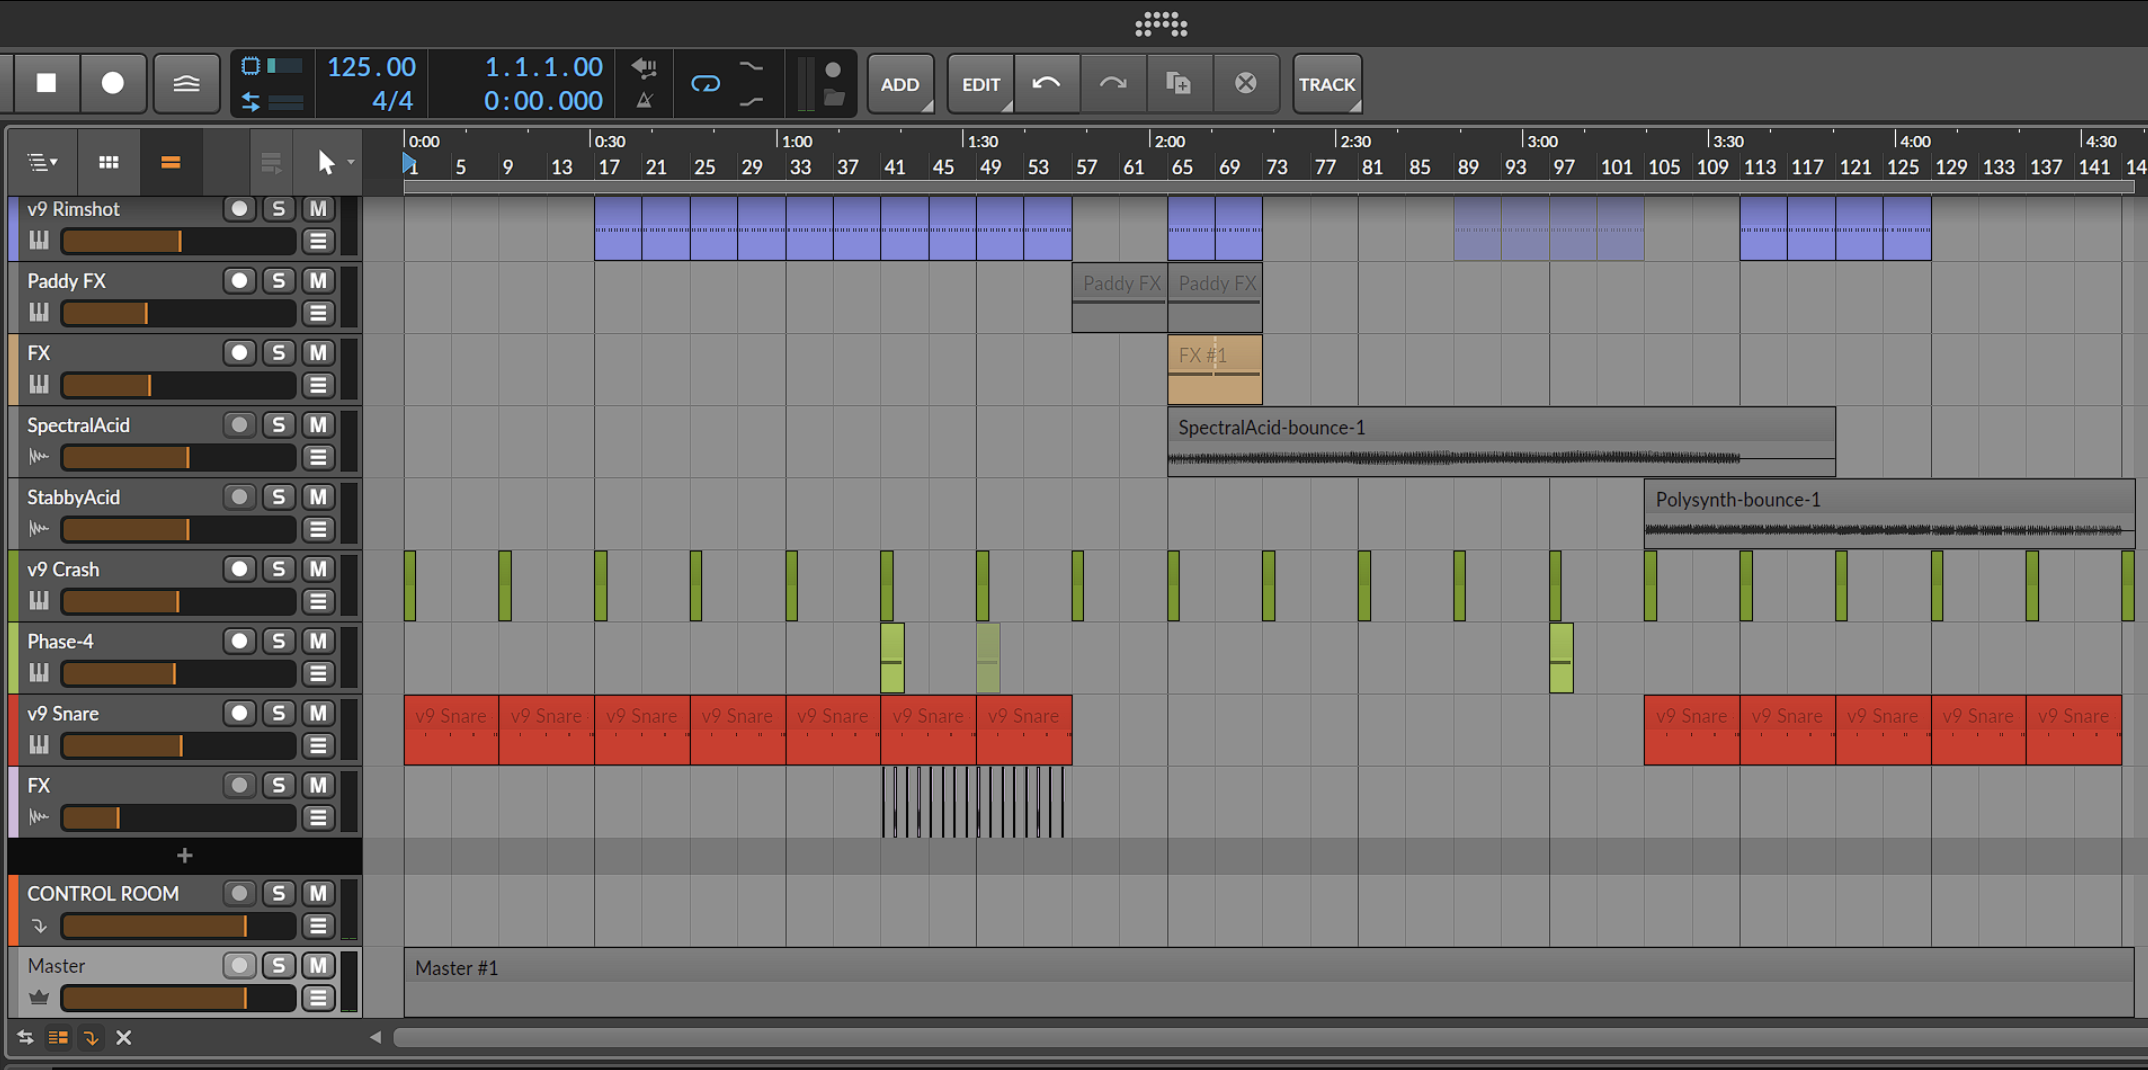Click the duplicate icon in toolbar
Viewport: 2148px width, 1070px height.
pyautogui.click(x=1179, y=83)
